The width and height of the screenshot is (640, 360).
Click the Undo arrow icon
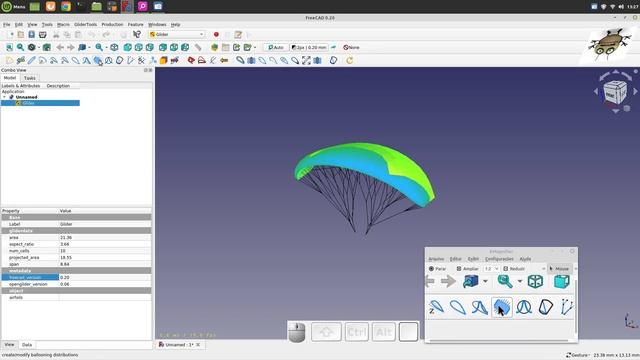[x=92, y=35]
